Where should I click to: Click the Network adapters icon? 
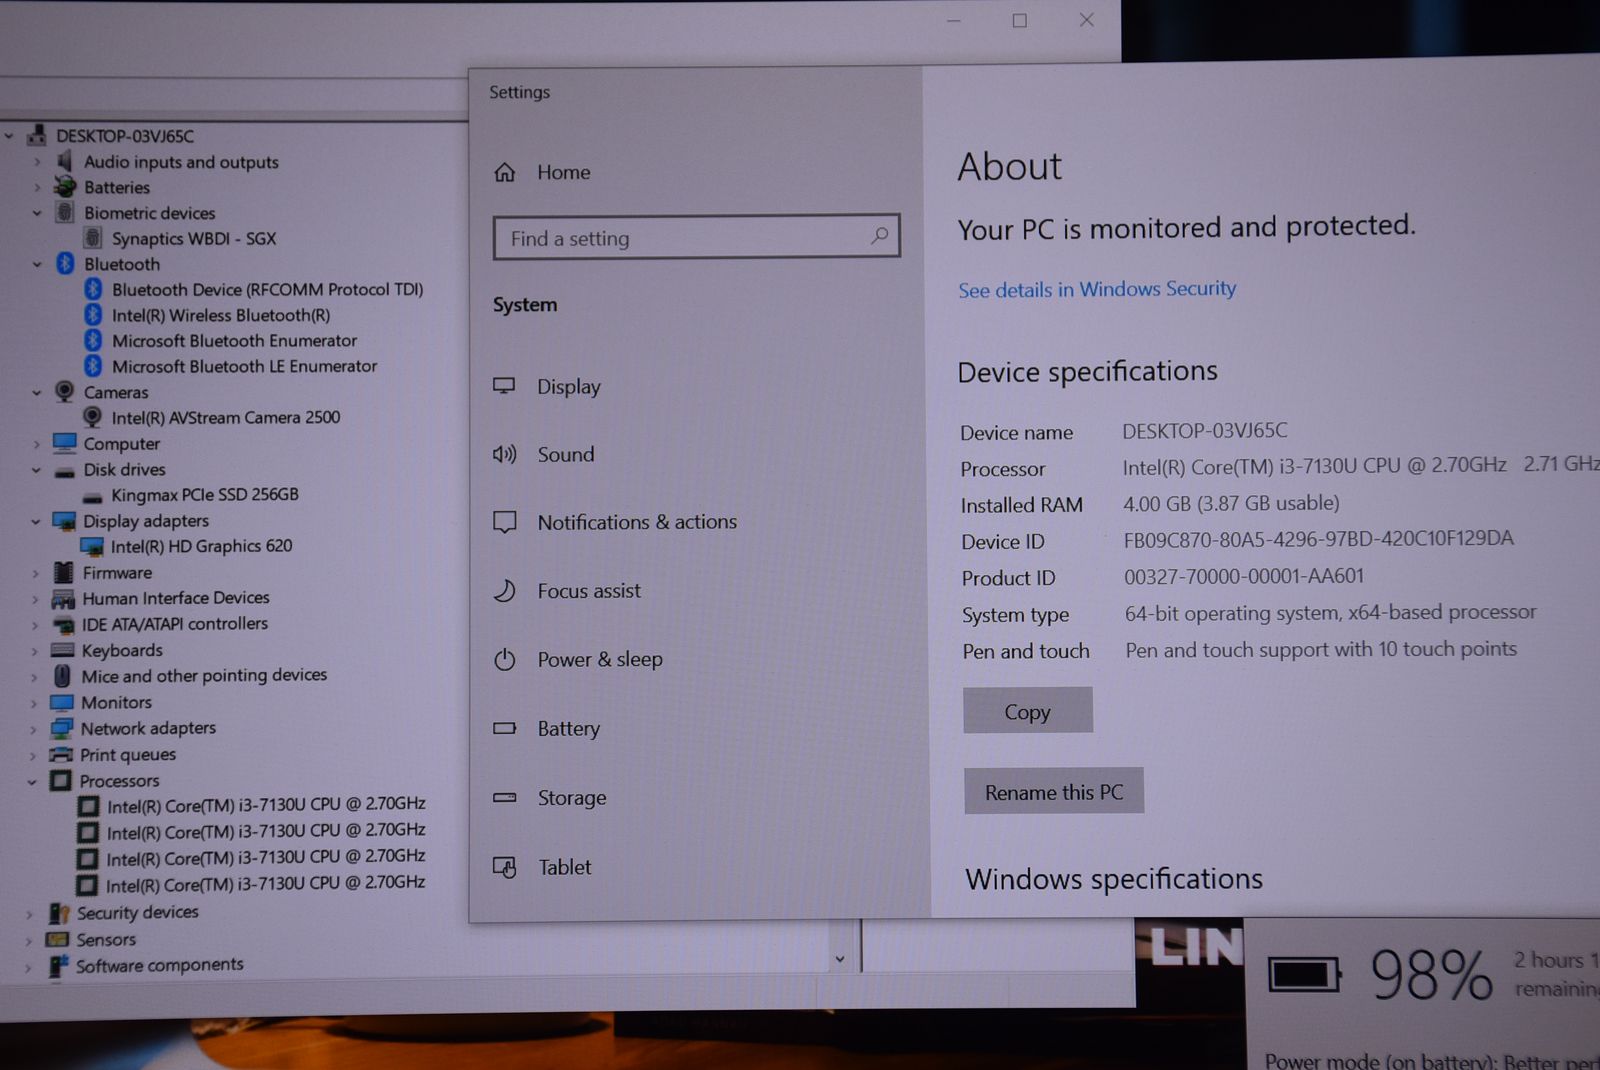(62, 728)
